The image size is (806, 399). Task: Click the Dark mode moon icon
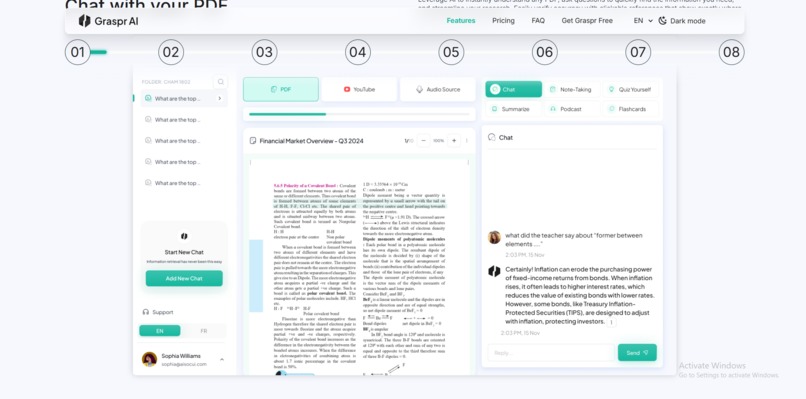(663, 21)
